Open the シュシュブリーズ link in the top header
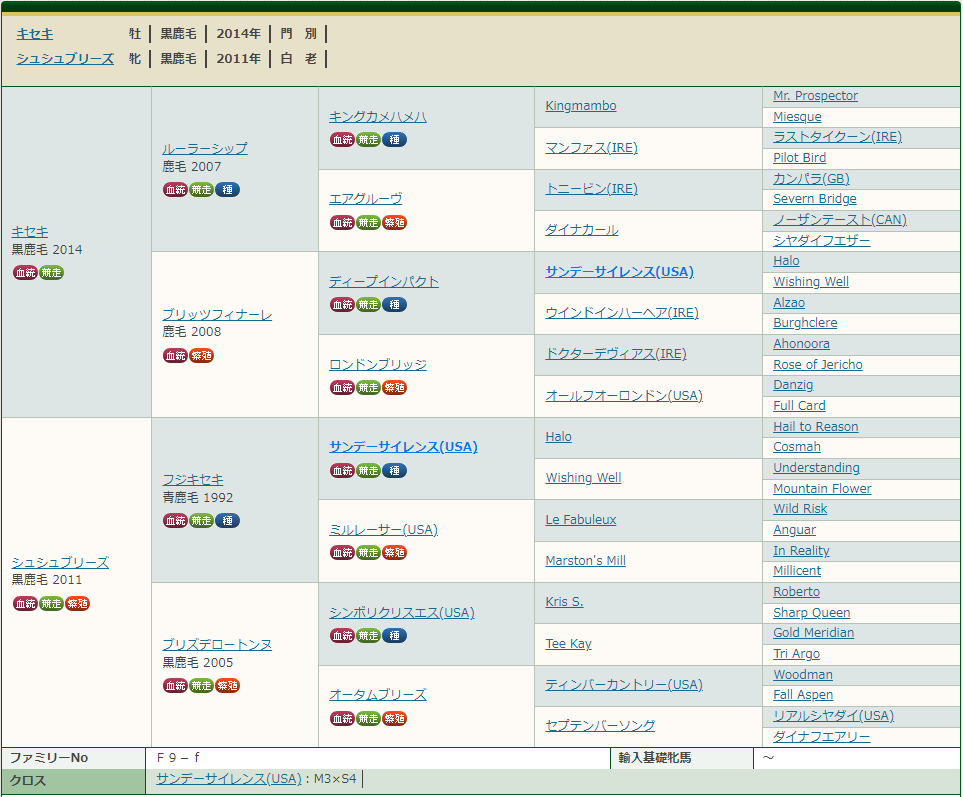 (x=65, y=59)
